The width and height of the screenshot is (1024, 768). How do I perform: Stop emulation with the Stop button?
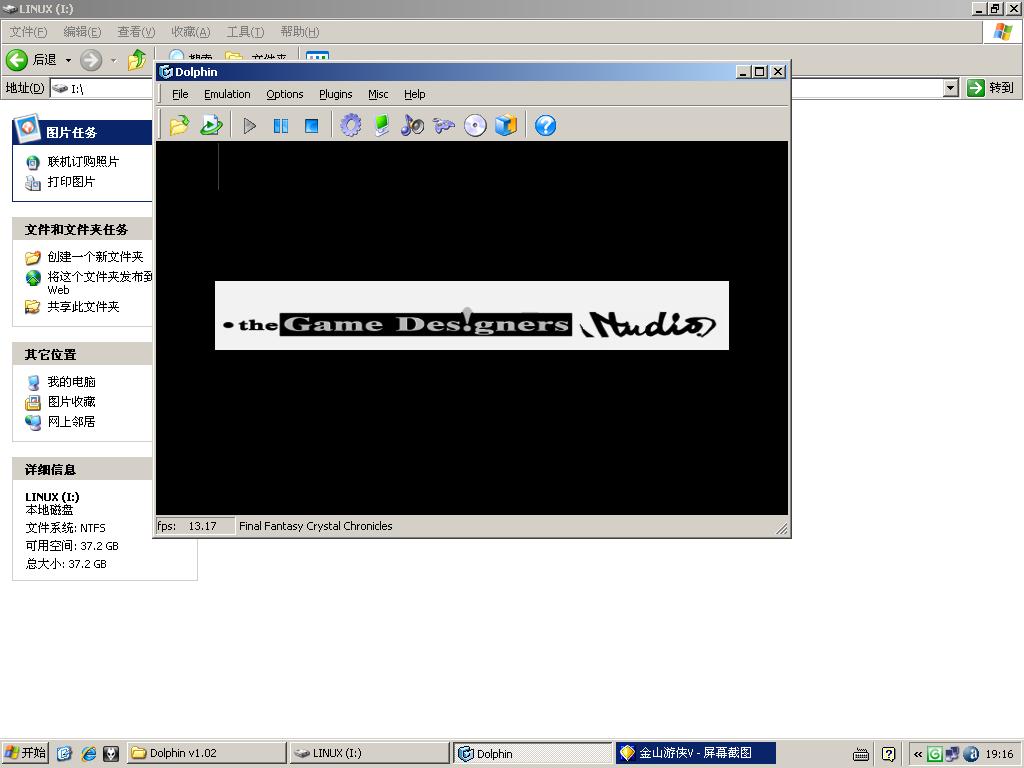312,125
